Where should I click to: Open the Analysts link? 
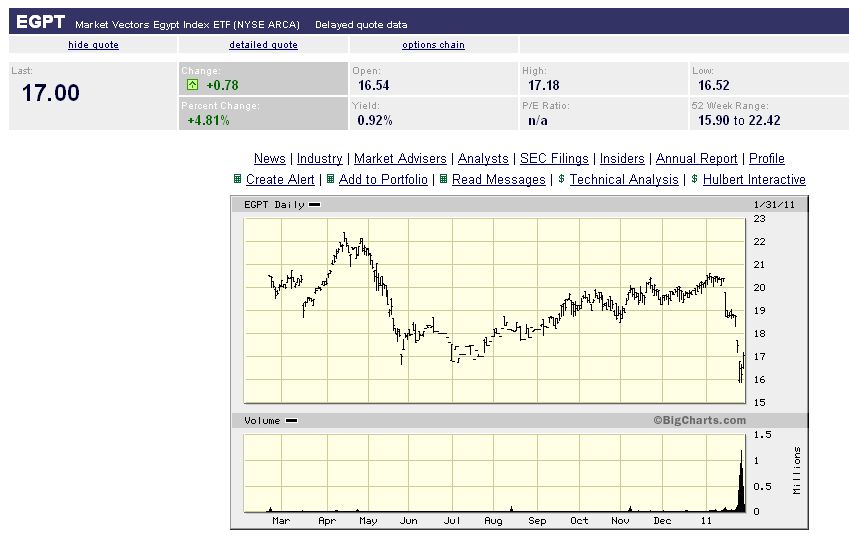pyautogui.click(x=483, y=159)
